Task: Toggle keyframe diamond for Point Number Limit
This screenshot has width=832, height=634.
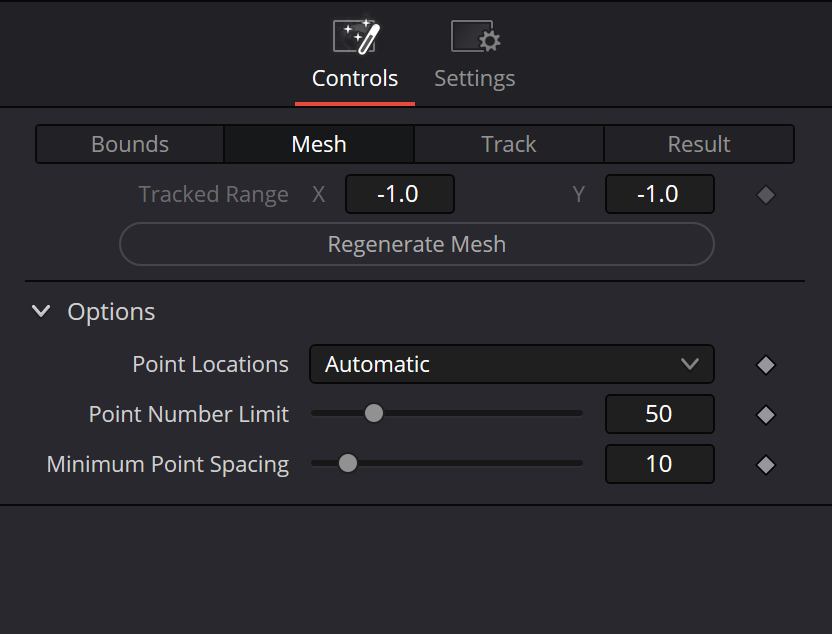Action: (x=766, y=415)
